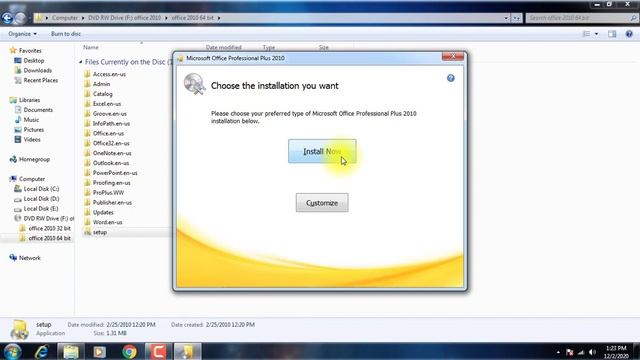Sort by the Name column header
The image size is (640, 360).
(x=91, y=47)
